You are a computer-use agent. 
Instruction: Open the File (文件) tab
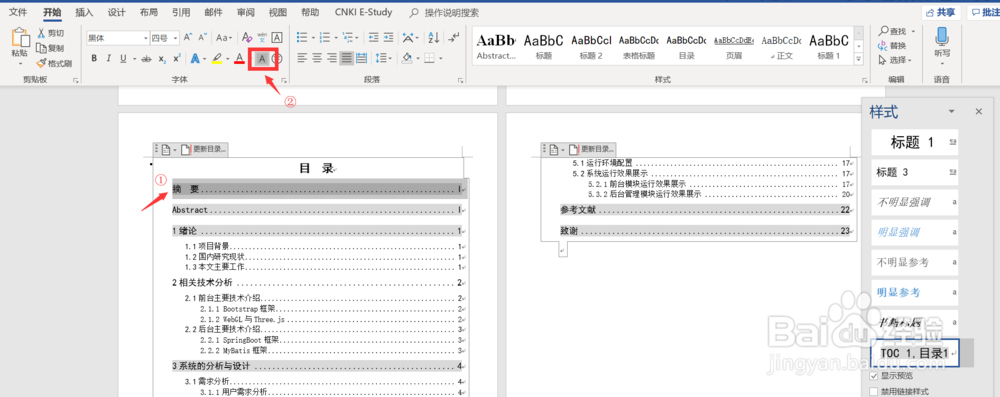(18, 12)
